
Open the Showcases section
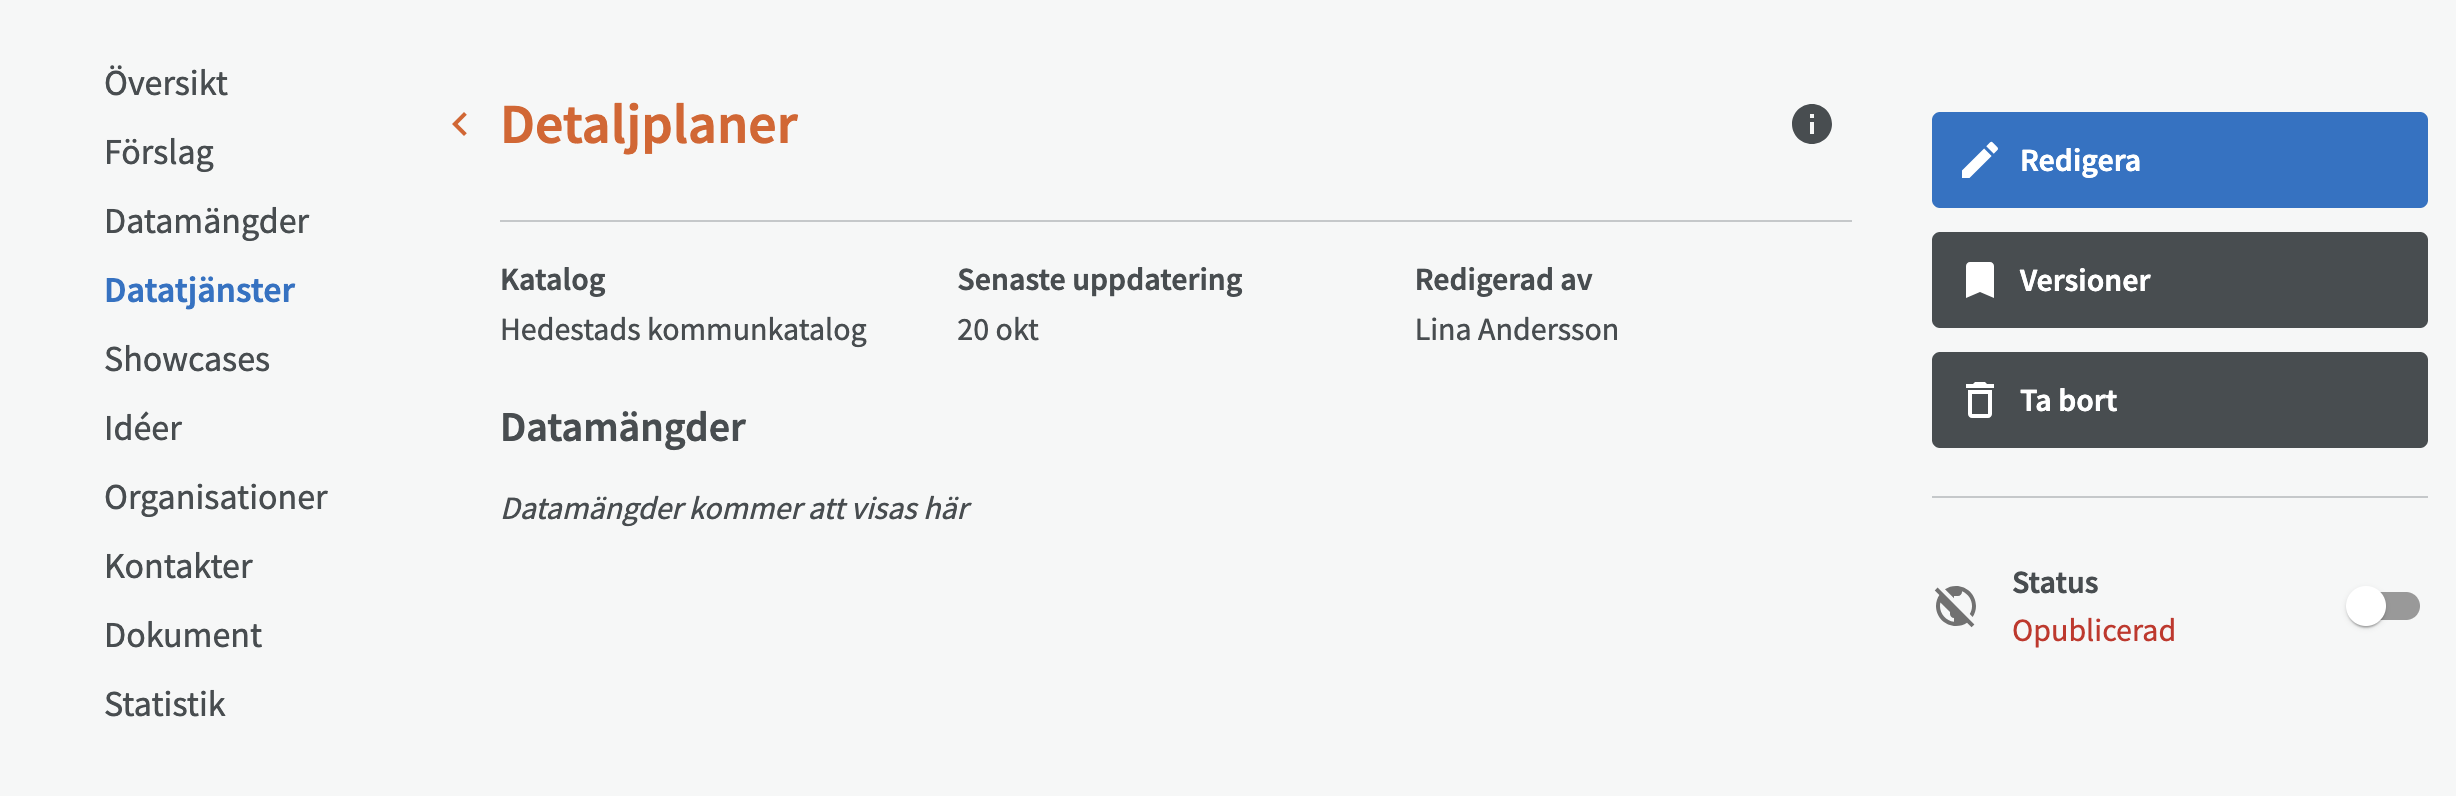pos(187,359)
